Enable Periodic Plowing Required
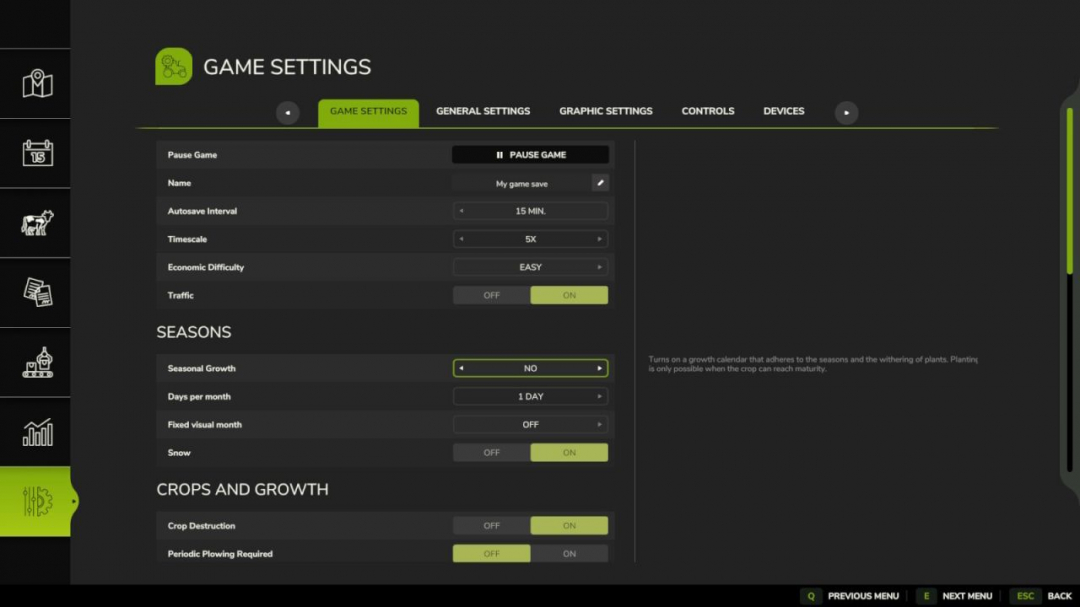The height and width of the screenshot is (607, 1080). pyautogui.click(x=569, y=553)
